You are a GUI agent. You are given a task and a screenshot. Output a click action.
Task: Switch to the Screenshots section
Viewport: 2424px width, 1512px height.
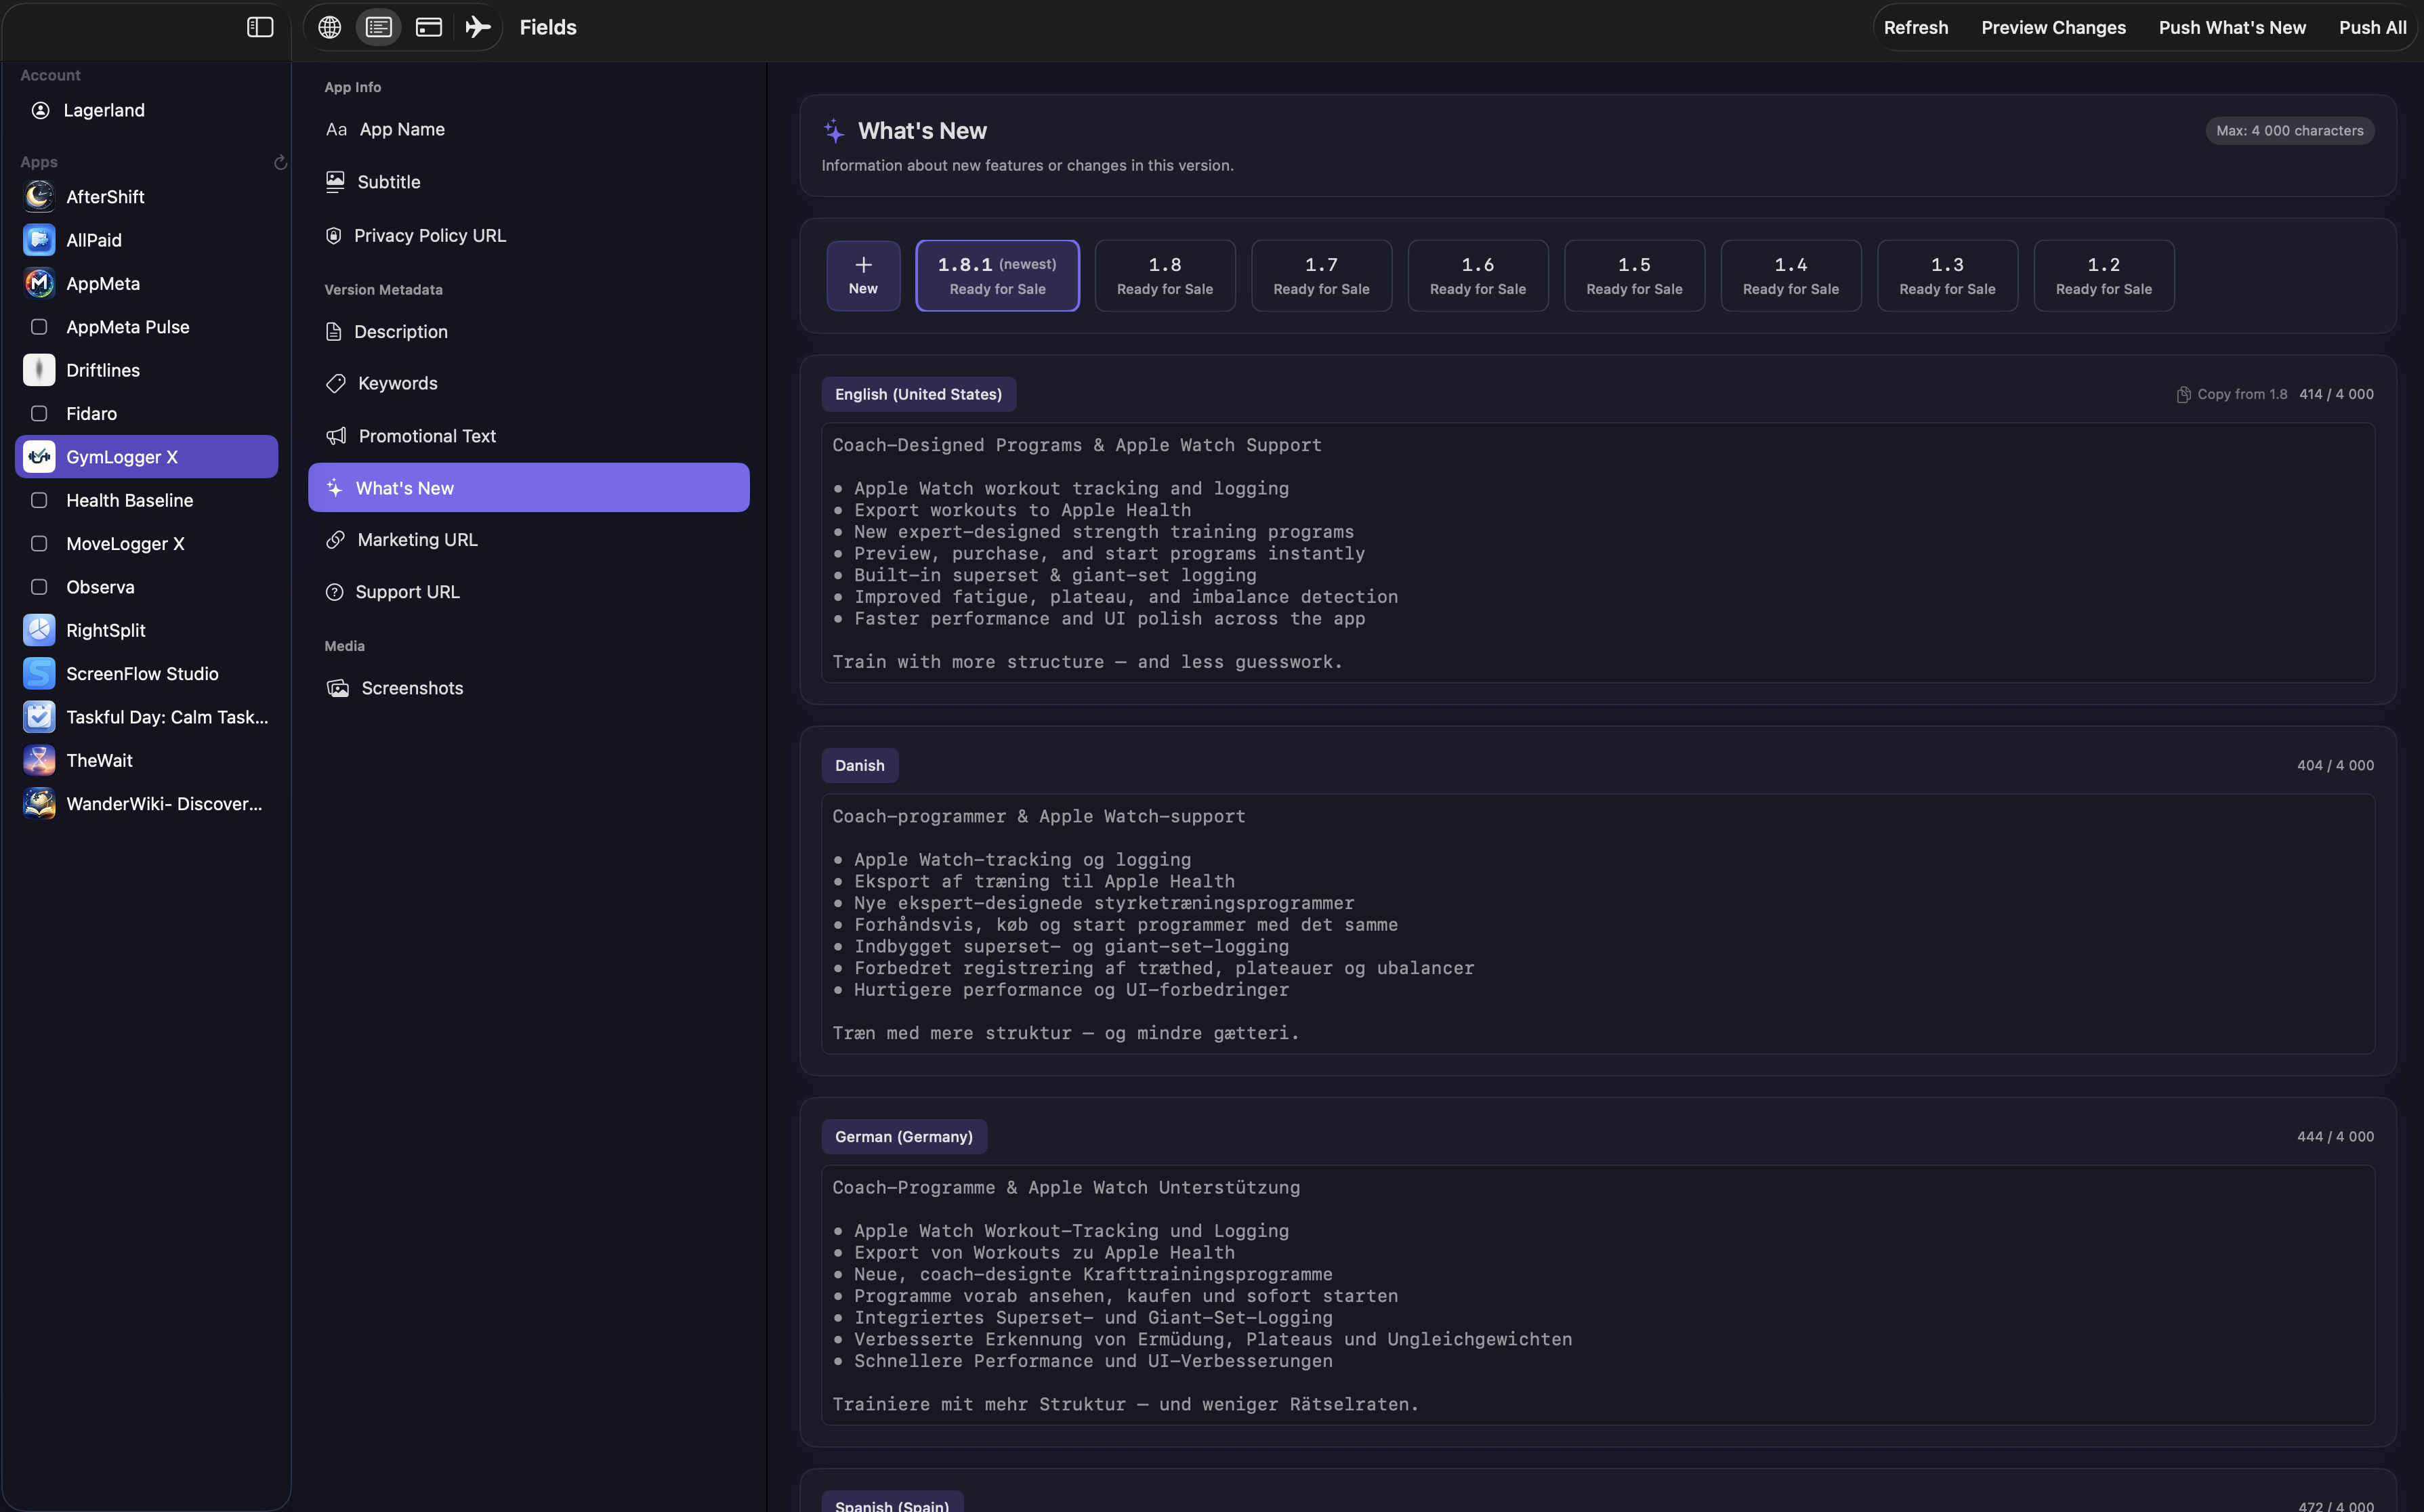pyautogui.click(x=410, y=688)
